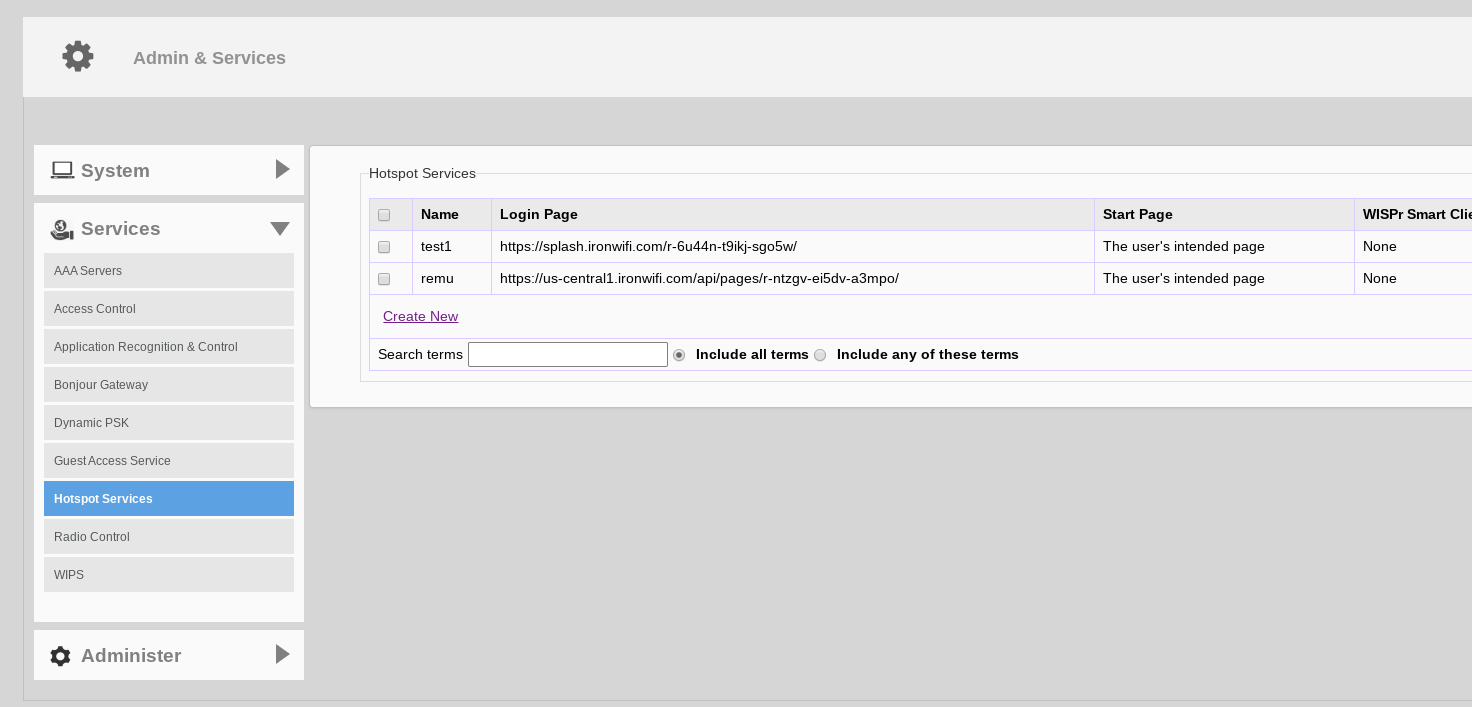Select Include any of these terms radio
Image resolution: width=1472 pixels, height=707 pixels.
[820, 355]
